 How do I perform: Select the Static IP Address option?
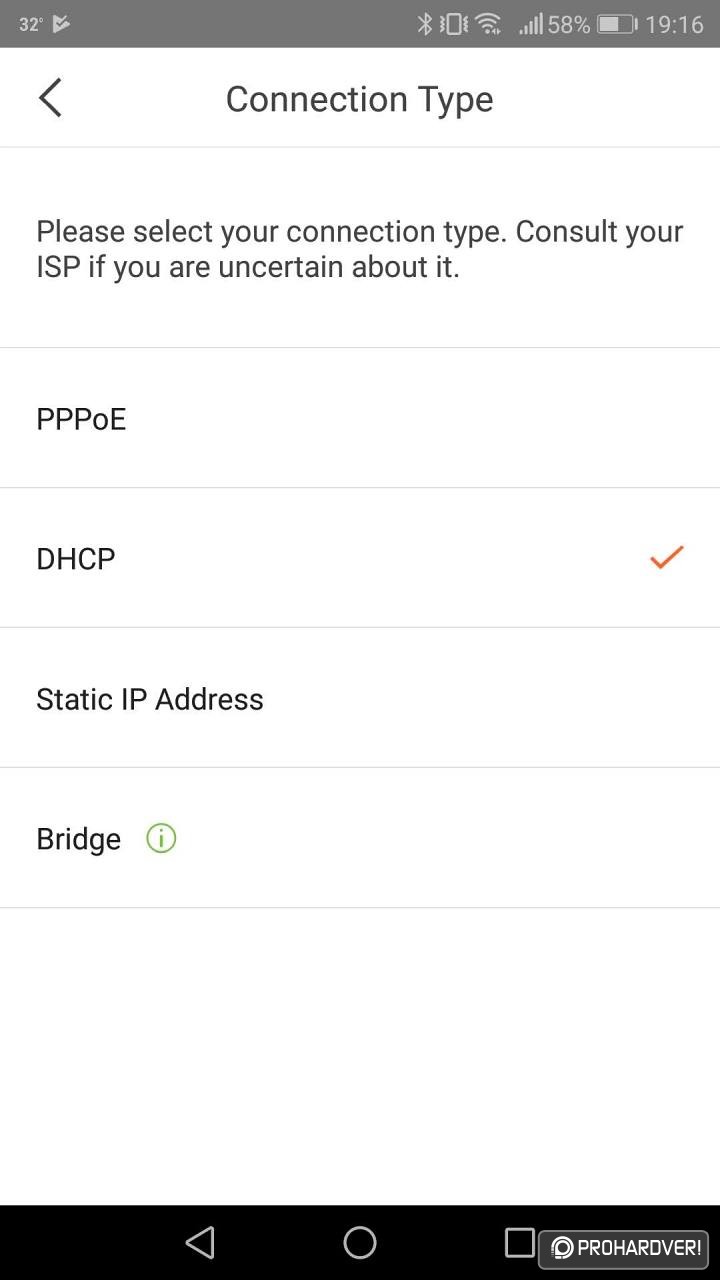360,698
